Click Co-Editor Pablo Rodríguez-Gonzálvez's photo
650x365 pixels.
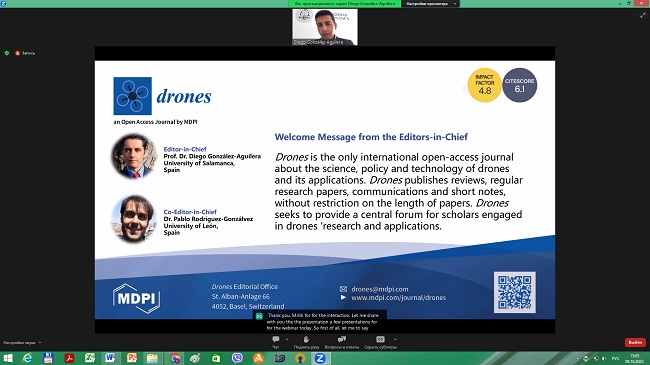pyautogui.click(x=134, y=219)
